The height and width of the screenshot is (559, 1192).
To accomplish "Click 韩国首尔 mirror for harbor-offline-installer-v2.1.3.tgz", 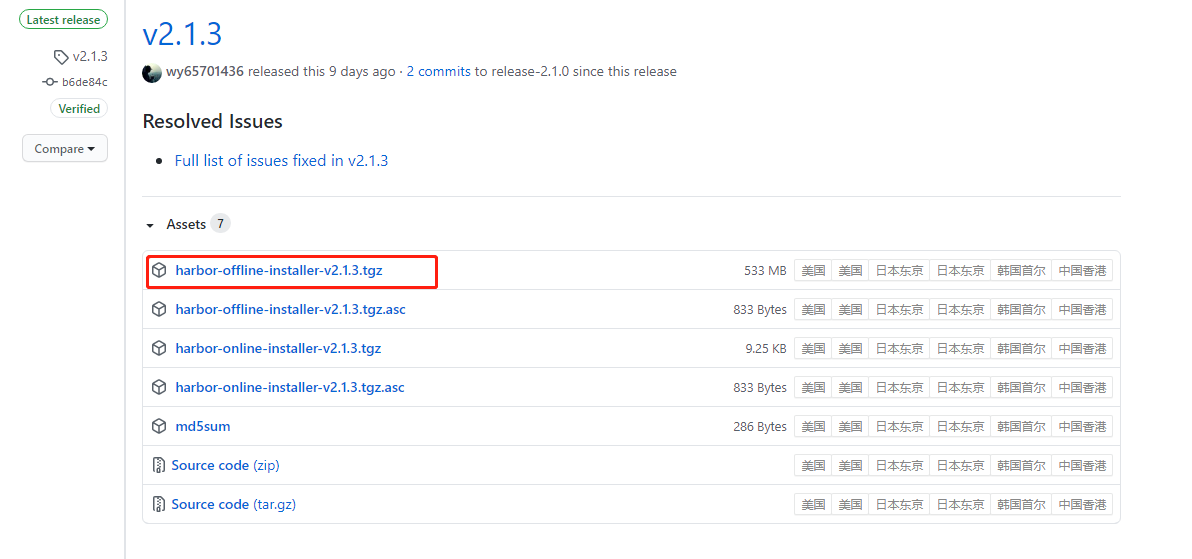I will 1021,270.
